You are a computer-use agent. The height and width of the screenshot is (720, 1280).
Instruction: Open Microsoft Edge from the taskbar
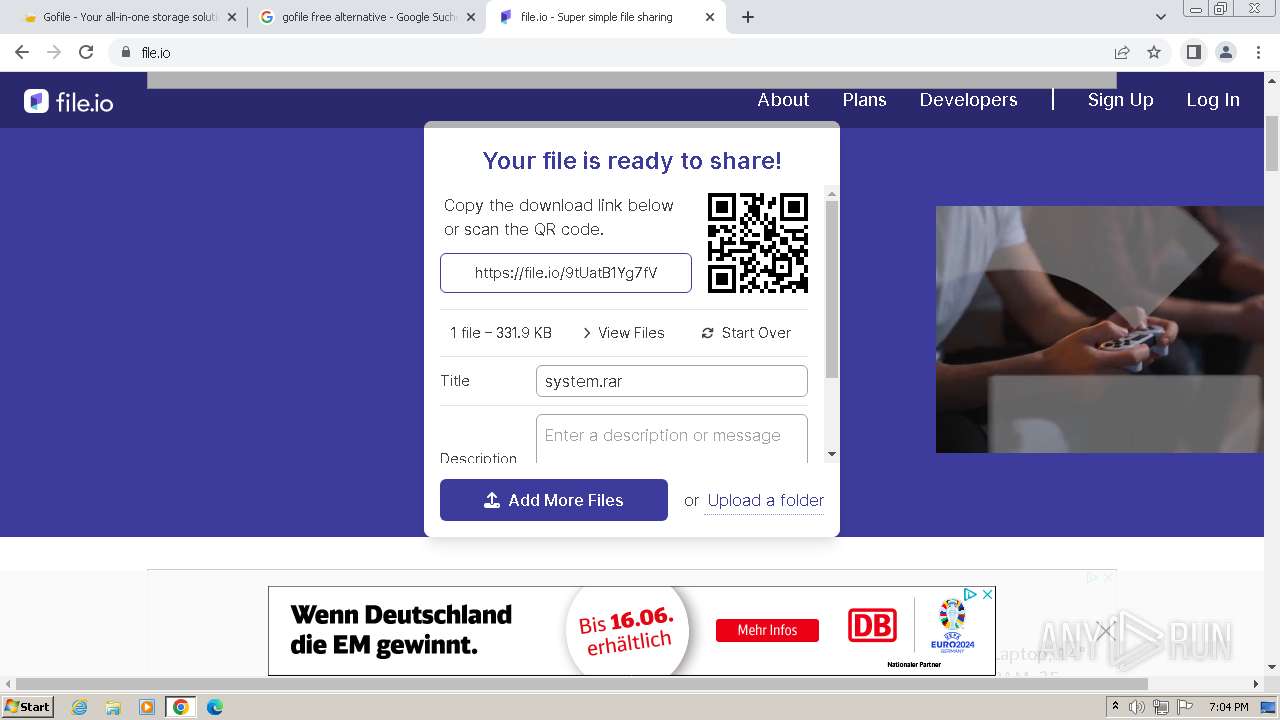click(x=214, y=707)
